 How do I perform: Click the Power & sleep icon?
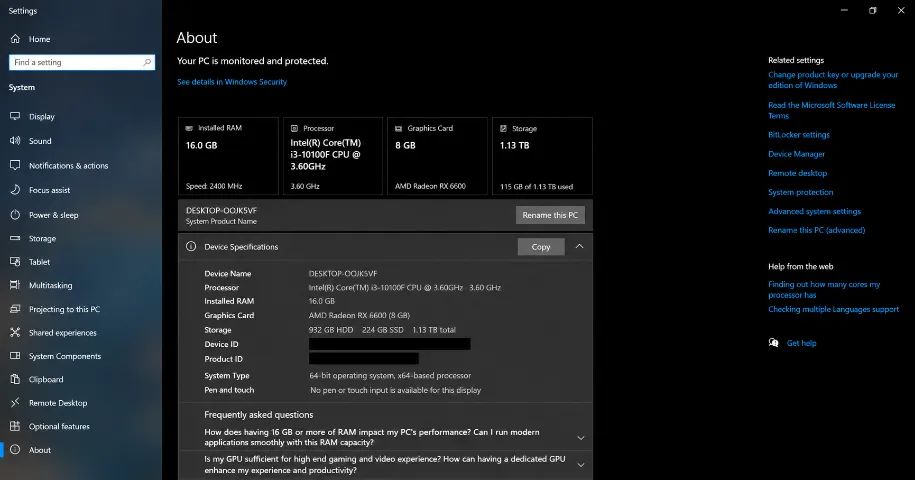[15, 215]
